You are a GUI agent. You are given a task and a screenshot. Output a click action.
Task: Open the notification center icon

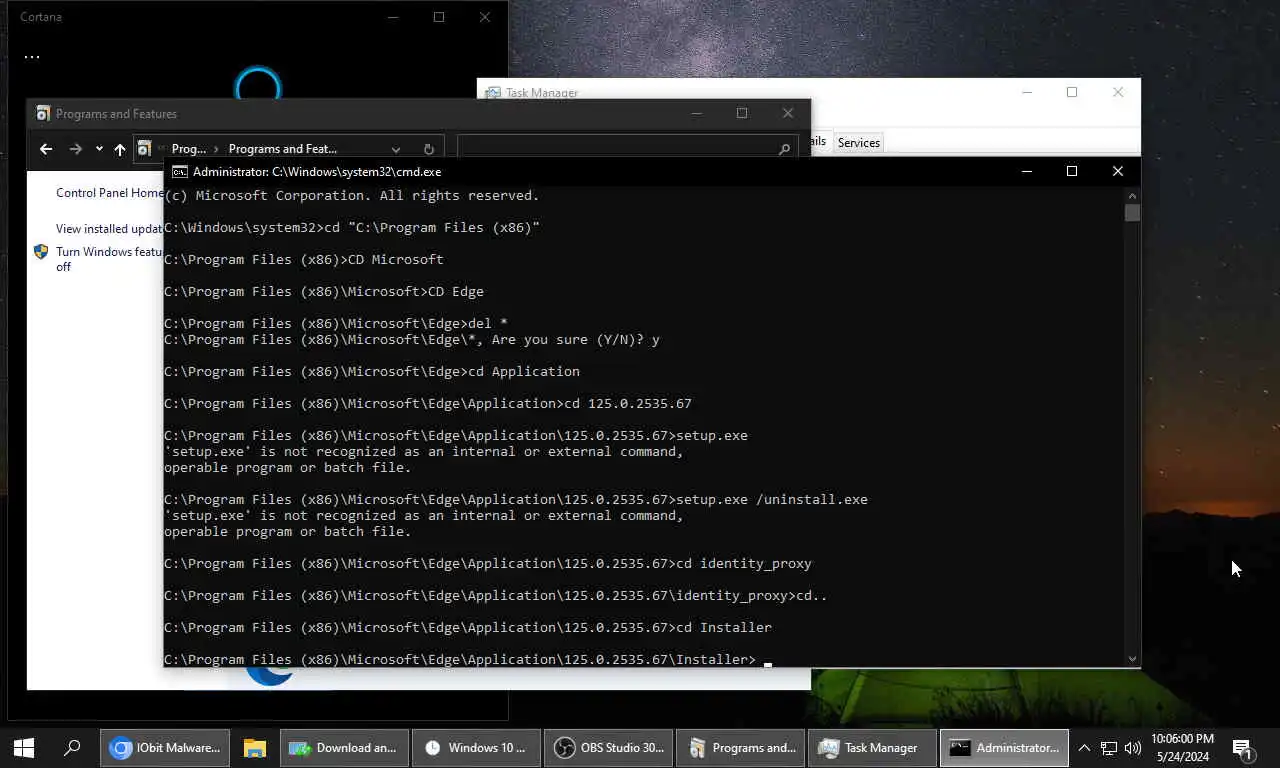pos(1243,747)
